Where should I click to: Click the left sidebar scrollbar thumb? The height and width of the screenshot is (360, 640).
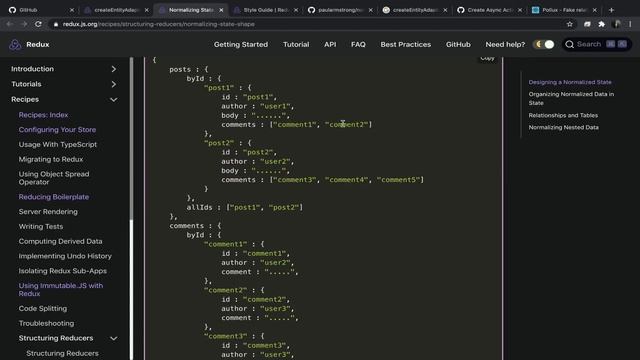[131, 139]
